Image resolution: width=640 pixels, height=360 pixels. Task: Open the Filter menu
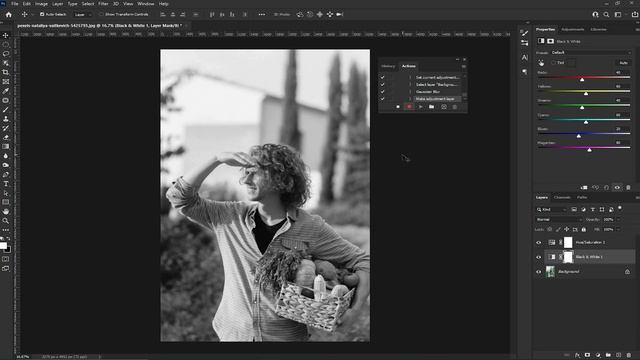pyautogui.click(x=103, y=4)
